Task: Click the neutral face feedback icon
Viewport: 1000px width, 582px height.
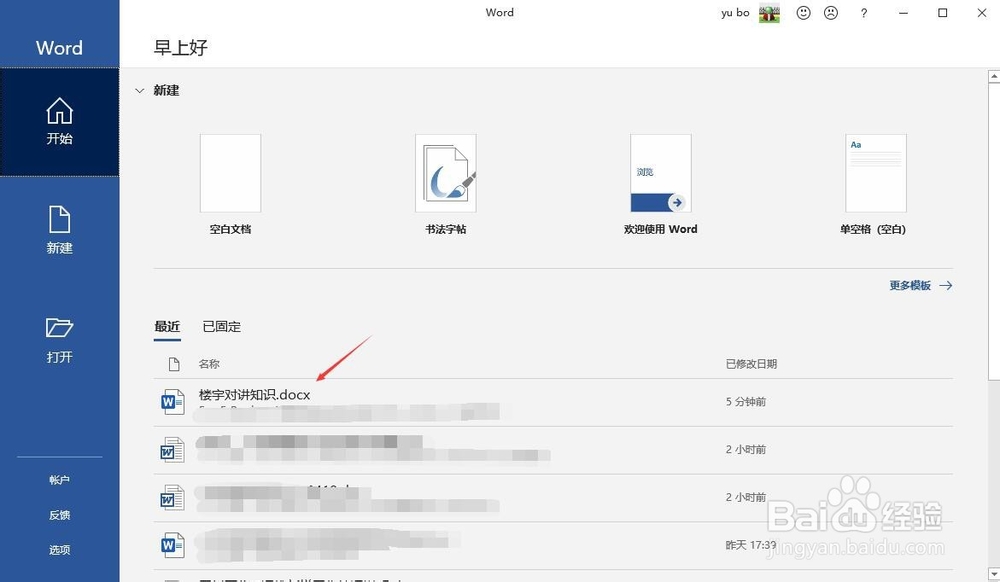Action: tap(831, 13)
